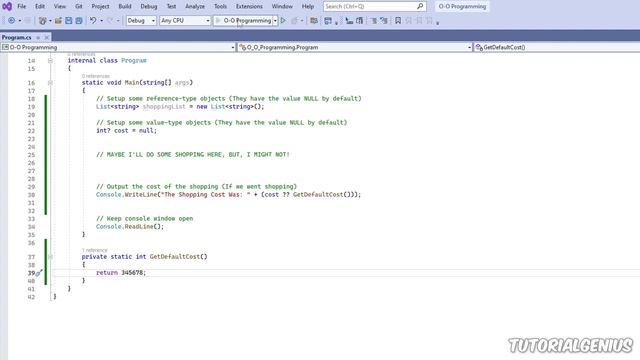Click the clear bookmarks icon
This screenshot has height=360, width=640.
click(x=429, y=20)
